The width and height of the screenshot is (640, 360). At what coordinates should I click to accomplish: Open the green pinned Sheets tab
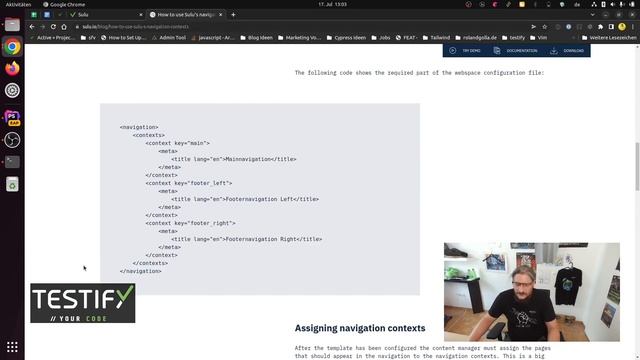(34, 15)
